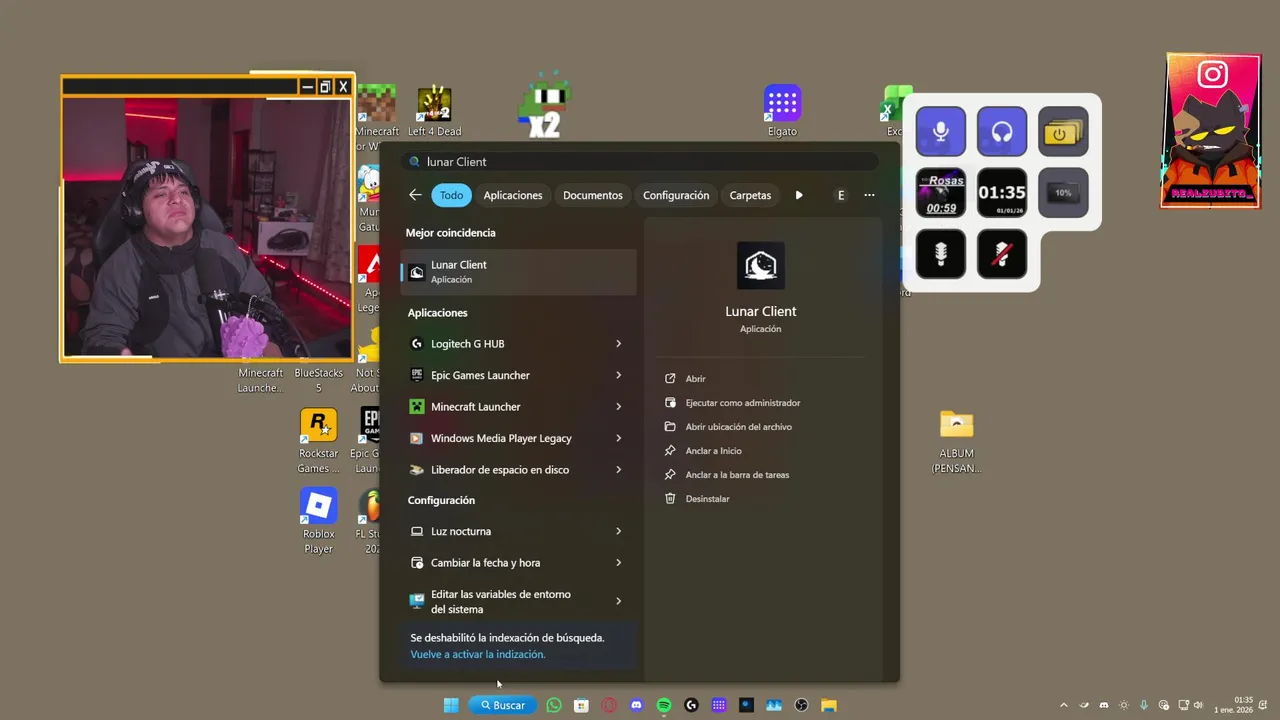
Task: Toggle the white studio microphone tile
Action: pos(941,254)
